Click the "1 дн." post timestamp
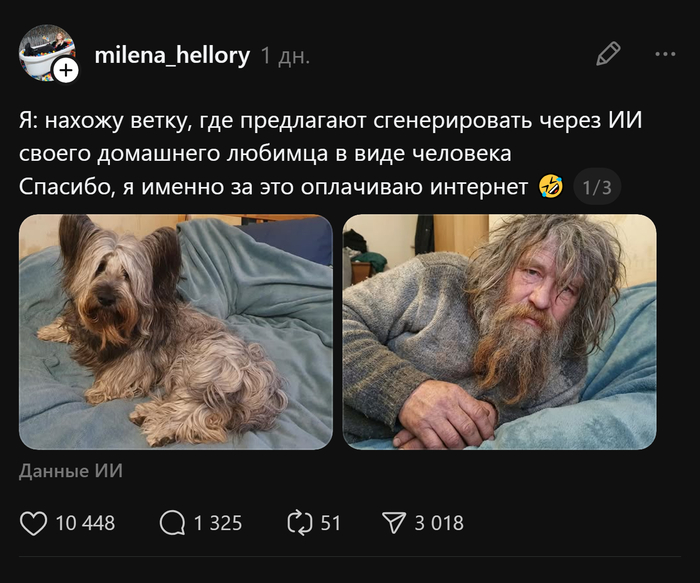The image size is (700, 583). coord(285,56)
